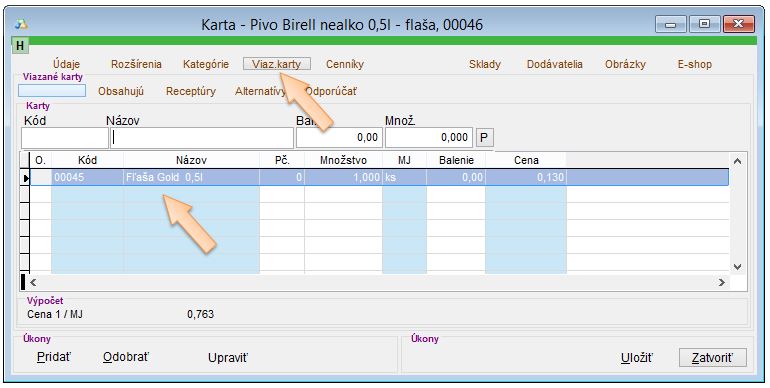Click the horizontal scrollbar right arrow
Screen dimensions: 770x388
pos(721,282)
